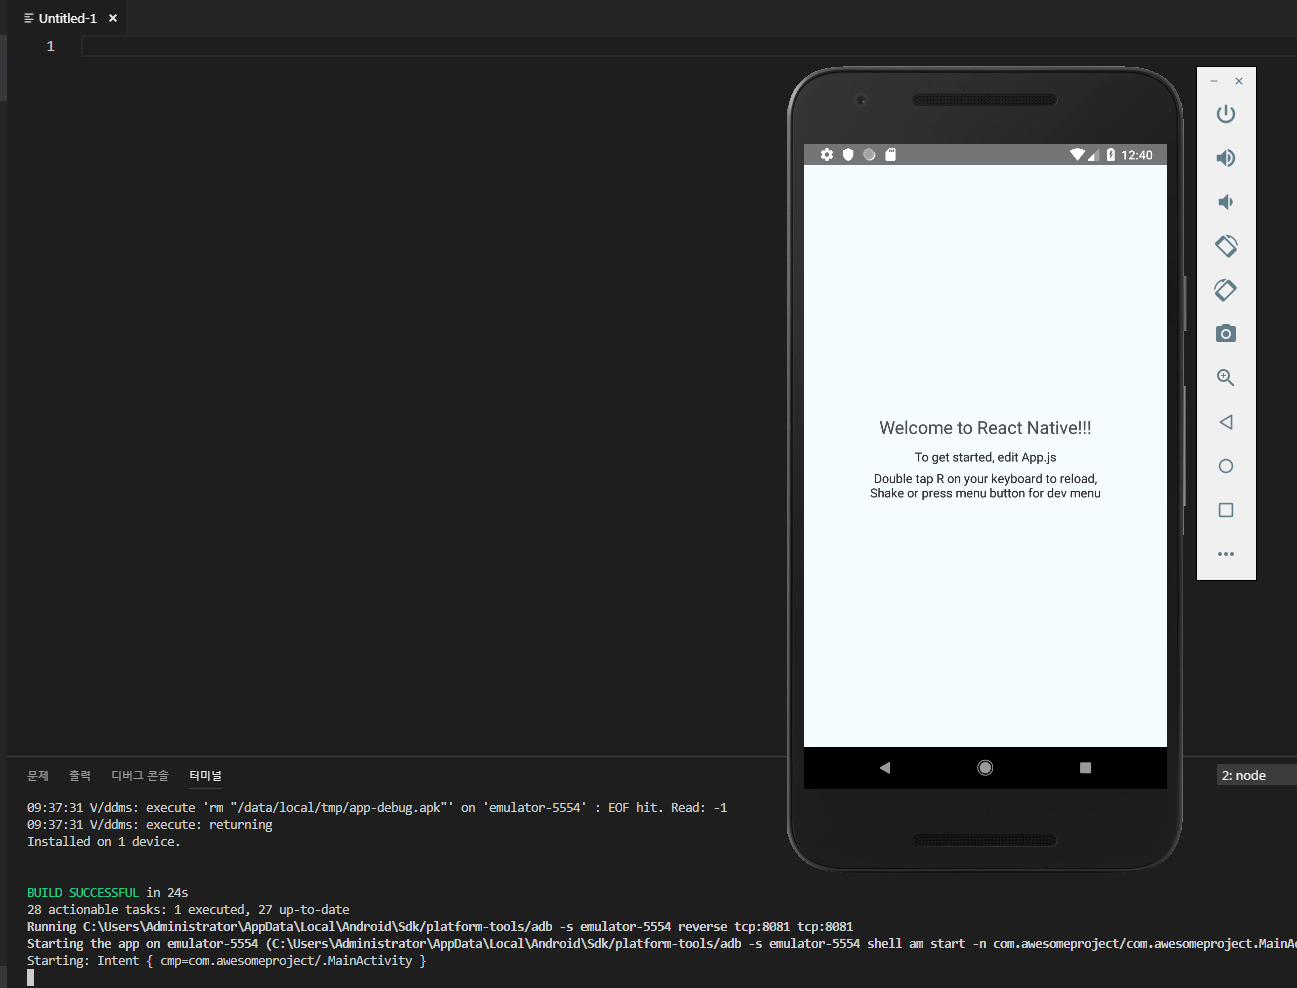Click the 'Starting: Intent' terminal line
The image size is (1297, 988).
click(227, 960)
